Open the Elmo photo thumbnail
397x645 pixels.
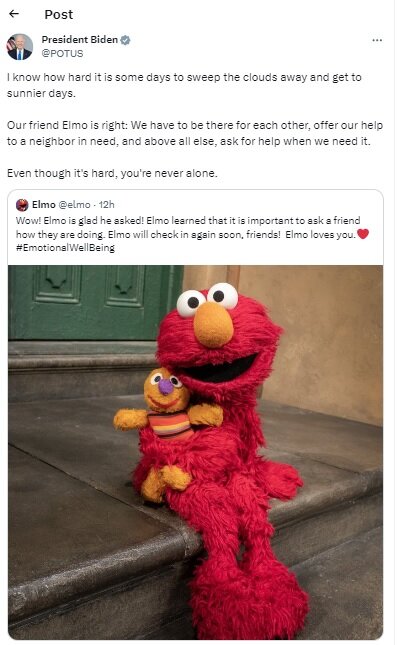coord(195,452)
